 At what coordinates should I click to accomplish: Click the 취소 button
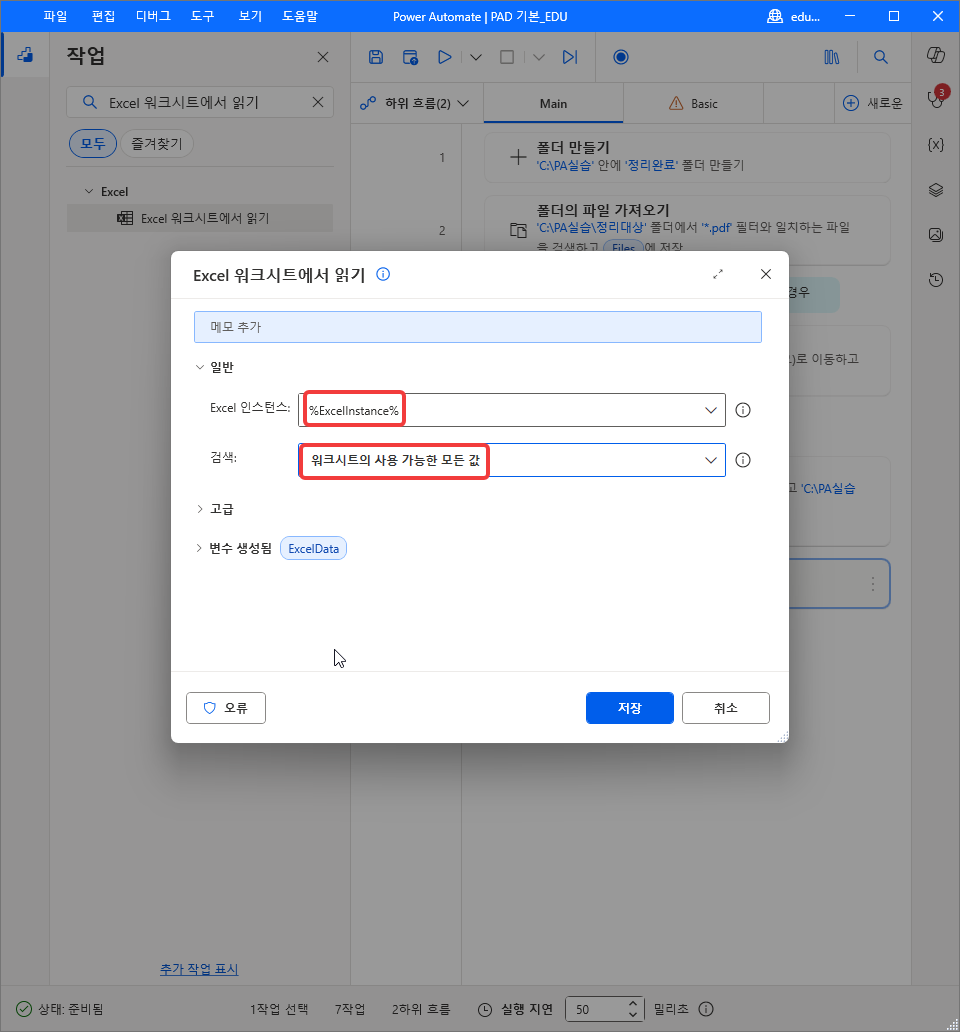[x=726, y=708]
